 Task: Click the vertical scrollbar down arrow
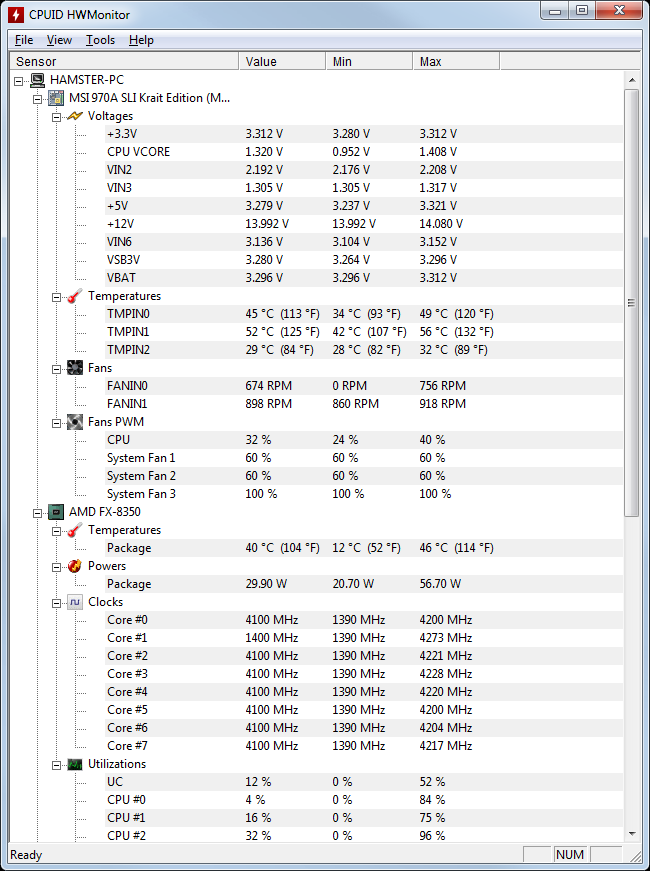631,834
